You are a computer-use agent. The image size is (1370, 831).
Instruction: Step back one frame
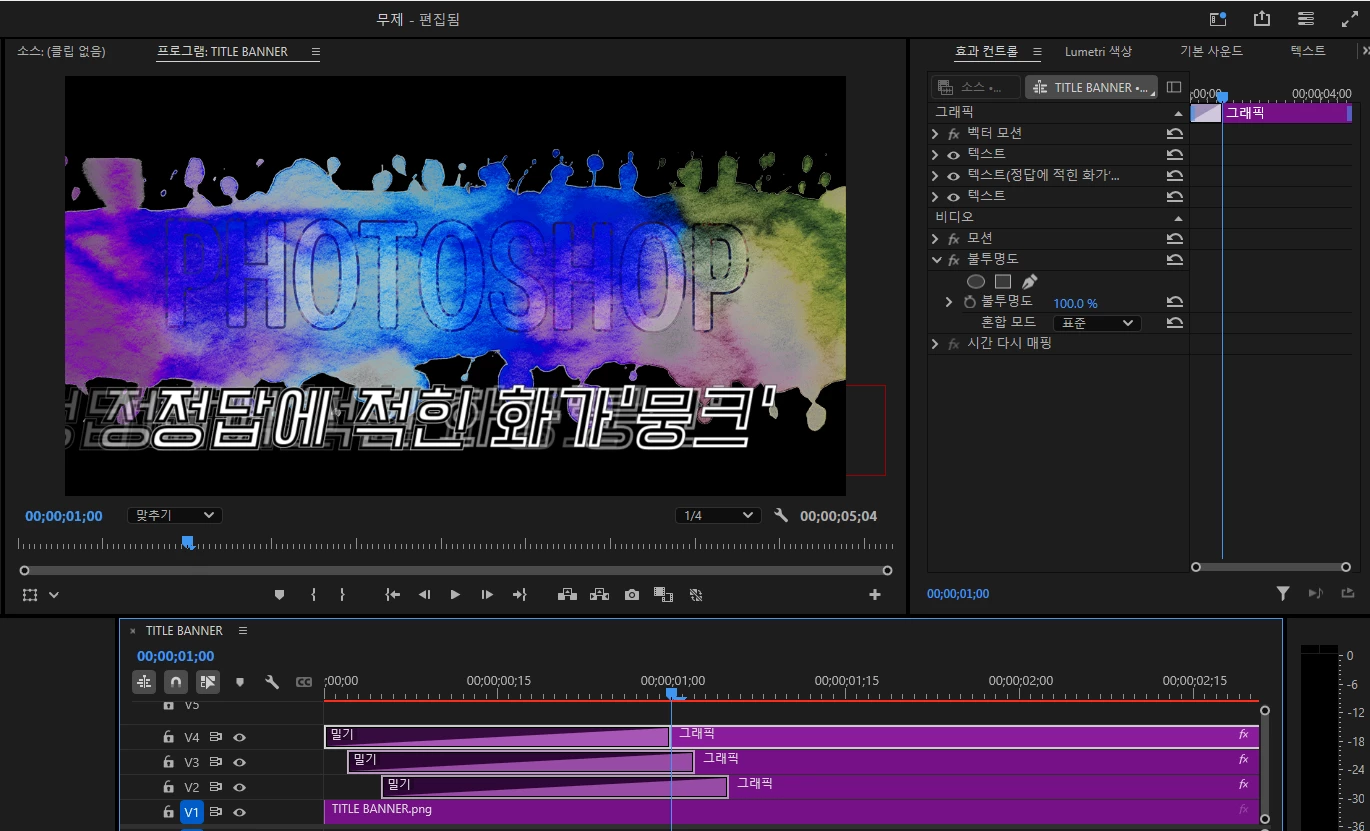[x=424, y=594]
